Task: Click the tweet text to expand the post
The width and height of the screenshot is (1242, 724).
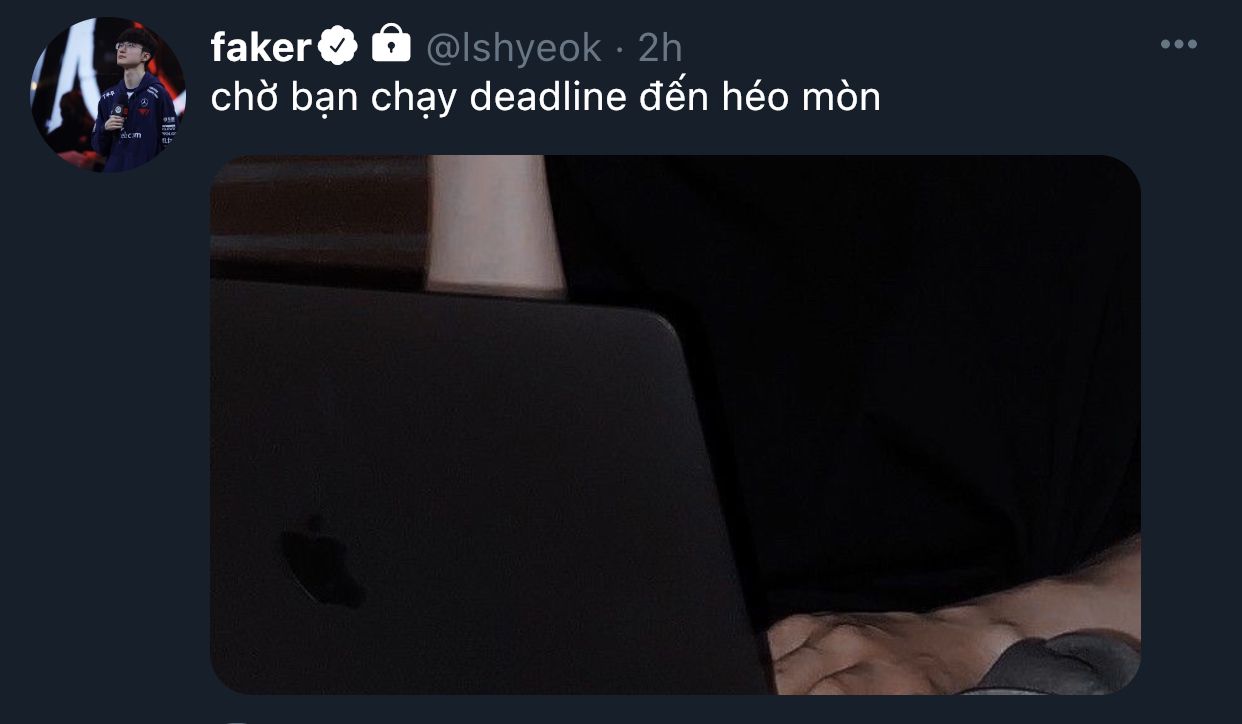Action: click(x=546, y=98)
